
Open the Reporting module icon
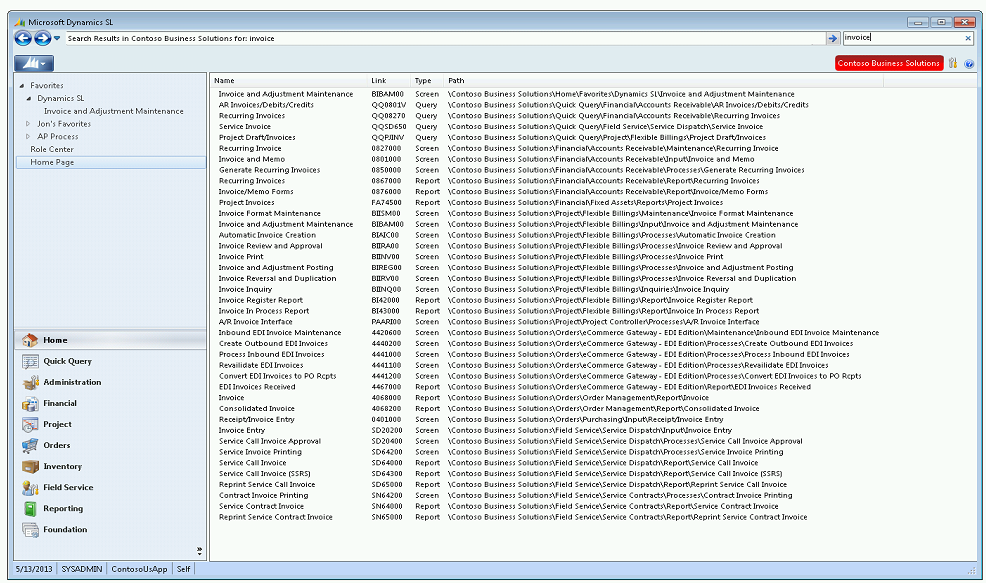click(30, 509)
